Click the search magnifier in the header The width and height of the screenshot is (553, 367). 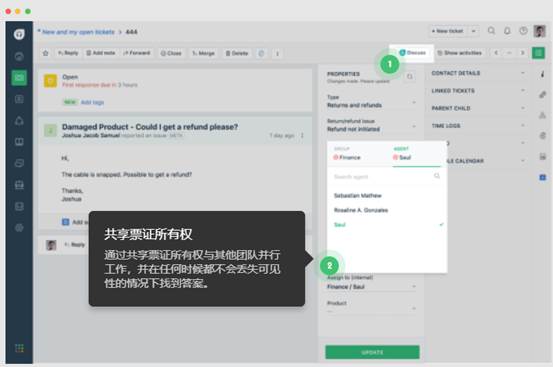(491, 31)
